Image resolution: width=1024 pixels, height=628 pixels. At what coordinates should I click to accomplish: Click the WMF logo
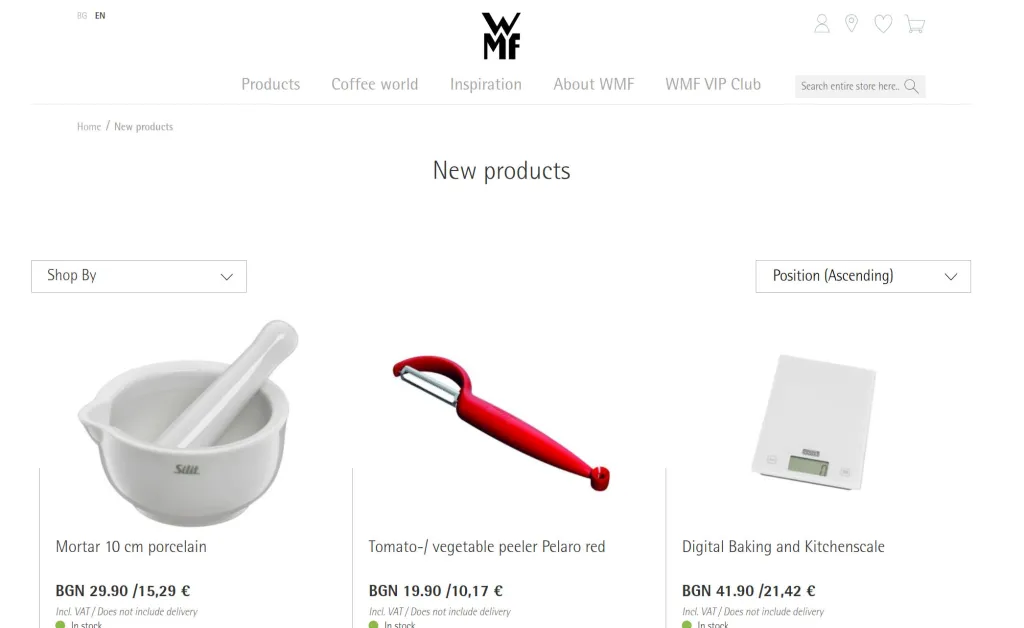(x=502, y=36)
